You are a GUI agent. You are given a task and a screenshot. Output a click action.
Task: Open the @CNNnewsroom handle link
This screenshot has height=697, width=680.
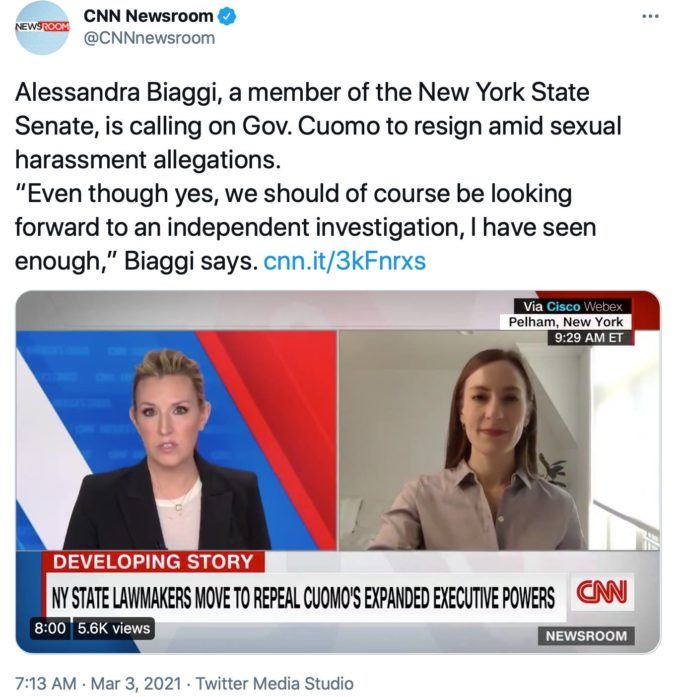[149, 38]
